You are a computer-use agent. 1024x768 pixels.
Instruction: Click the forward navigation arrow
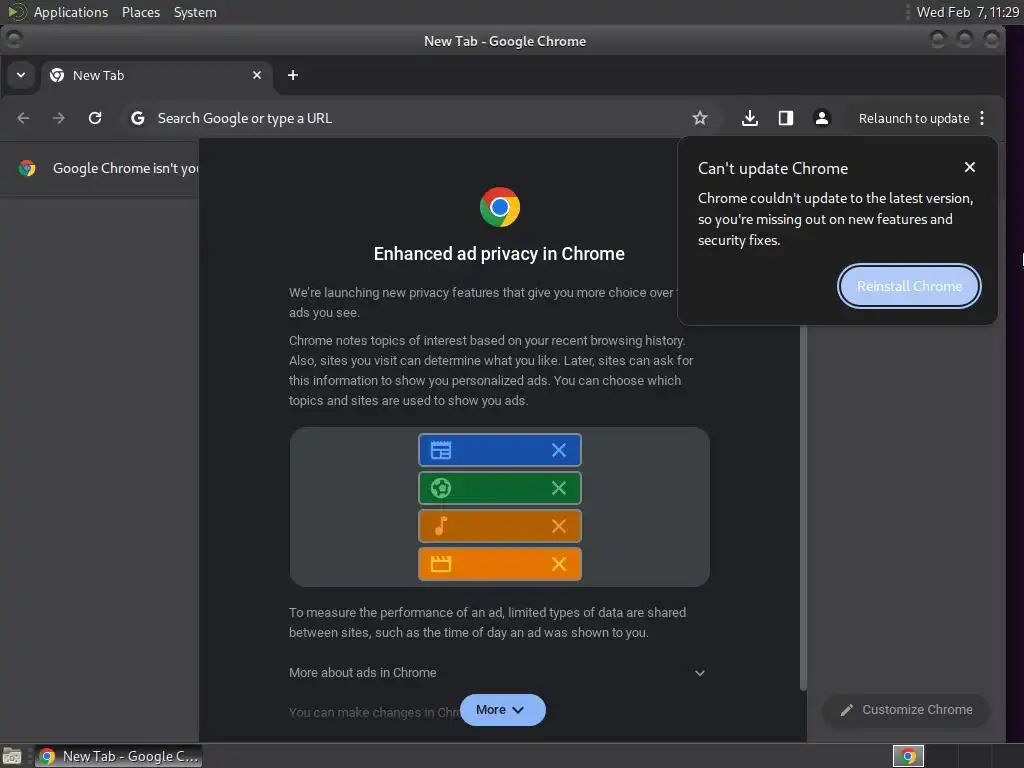pyautogui.click(x=59, y=118)
